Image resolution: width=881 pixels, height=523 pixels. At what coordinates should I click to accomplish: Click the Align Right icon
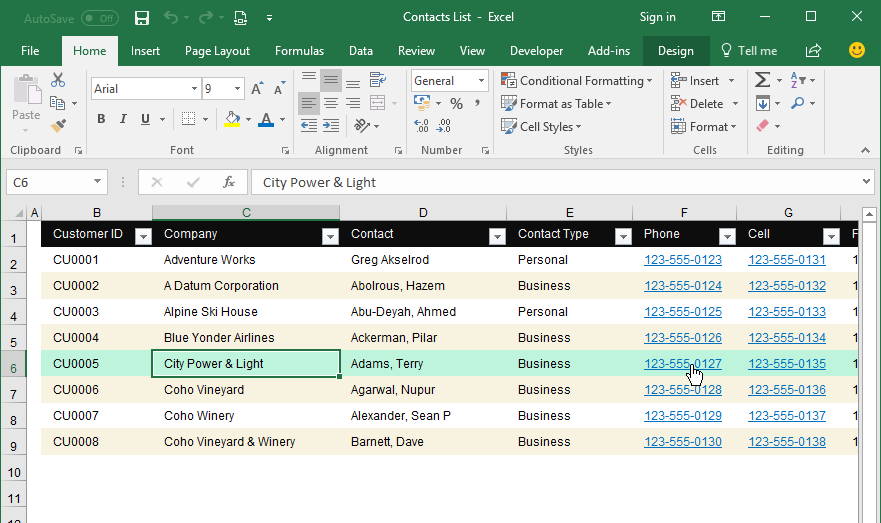coord(353,103)
